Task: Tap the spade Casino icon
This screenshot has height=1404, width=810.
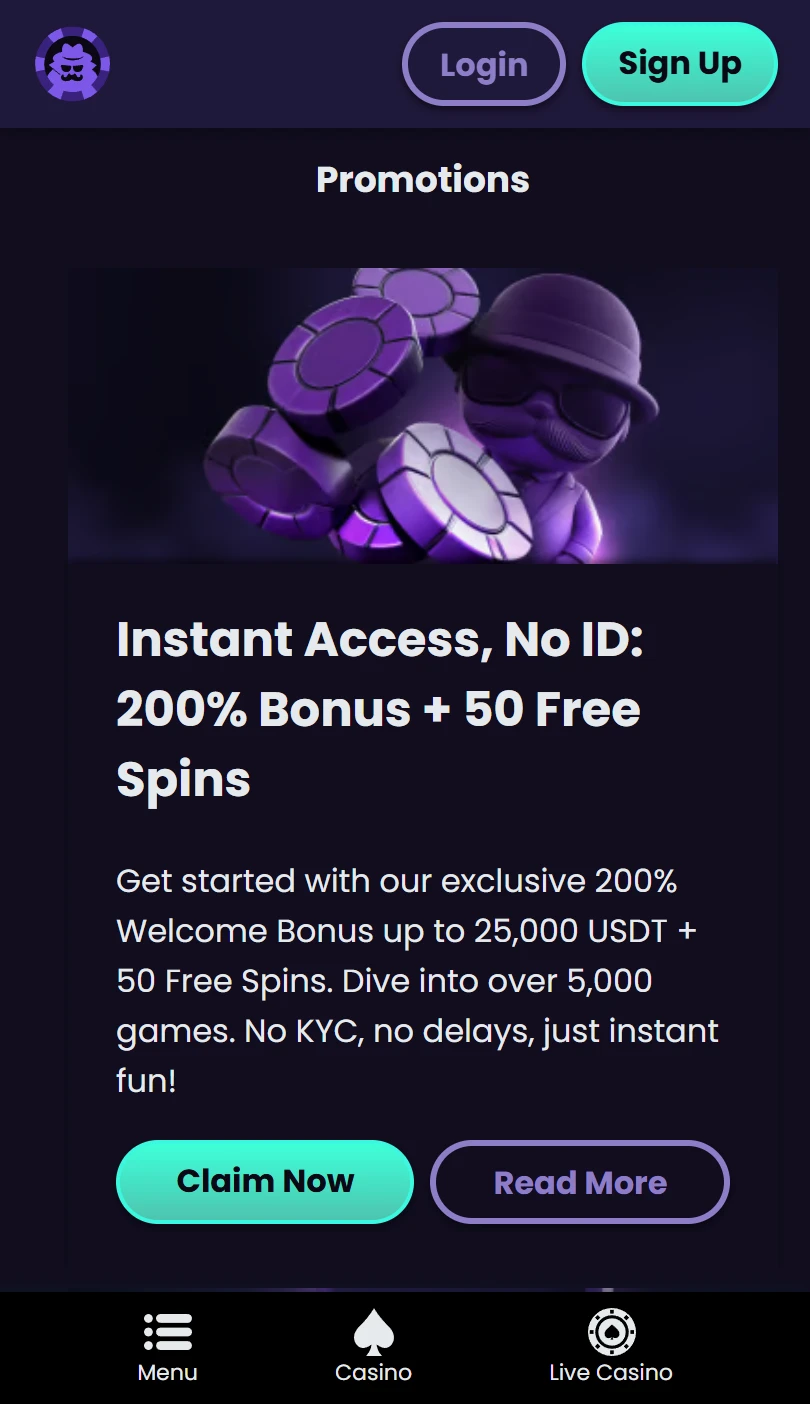Action: (x=374, y=1332)
